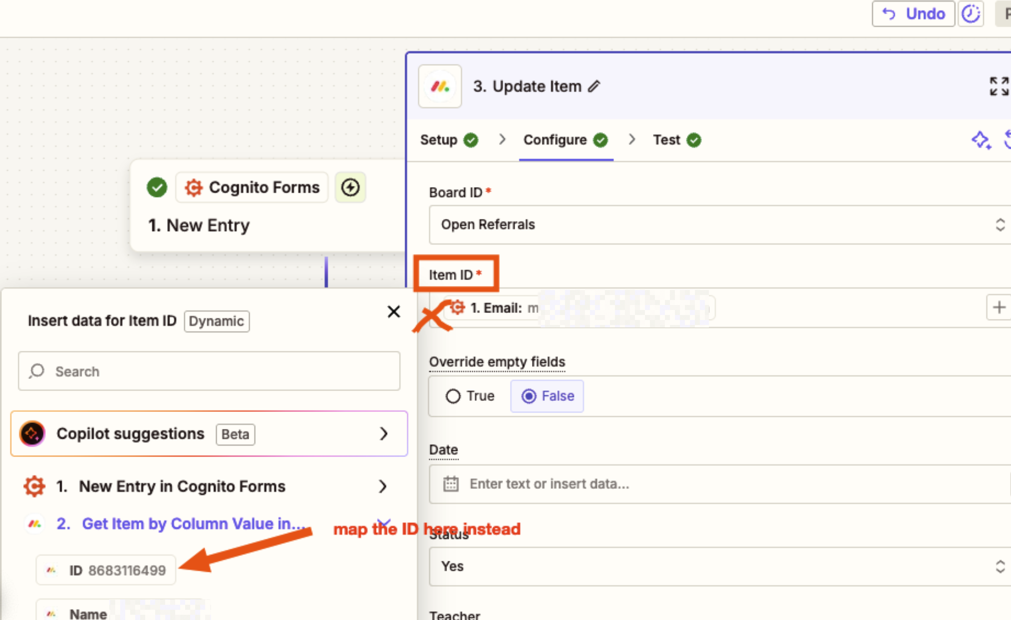Click the 'Board ID' field label
The image size is (1011, 620).
[456, 193]
